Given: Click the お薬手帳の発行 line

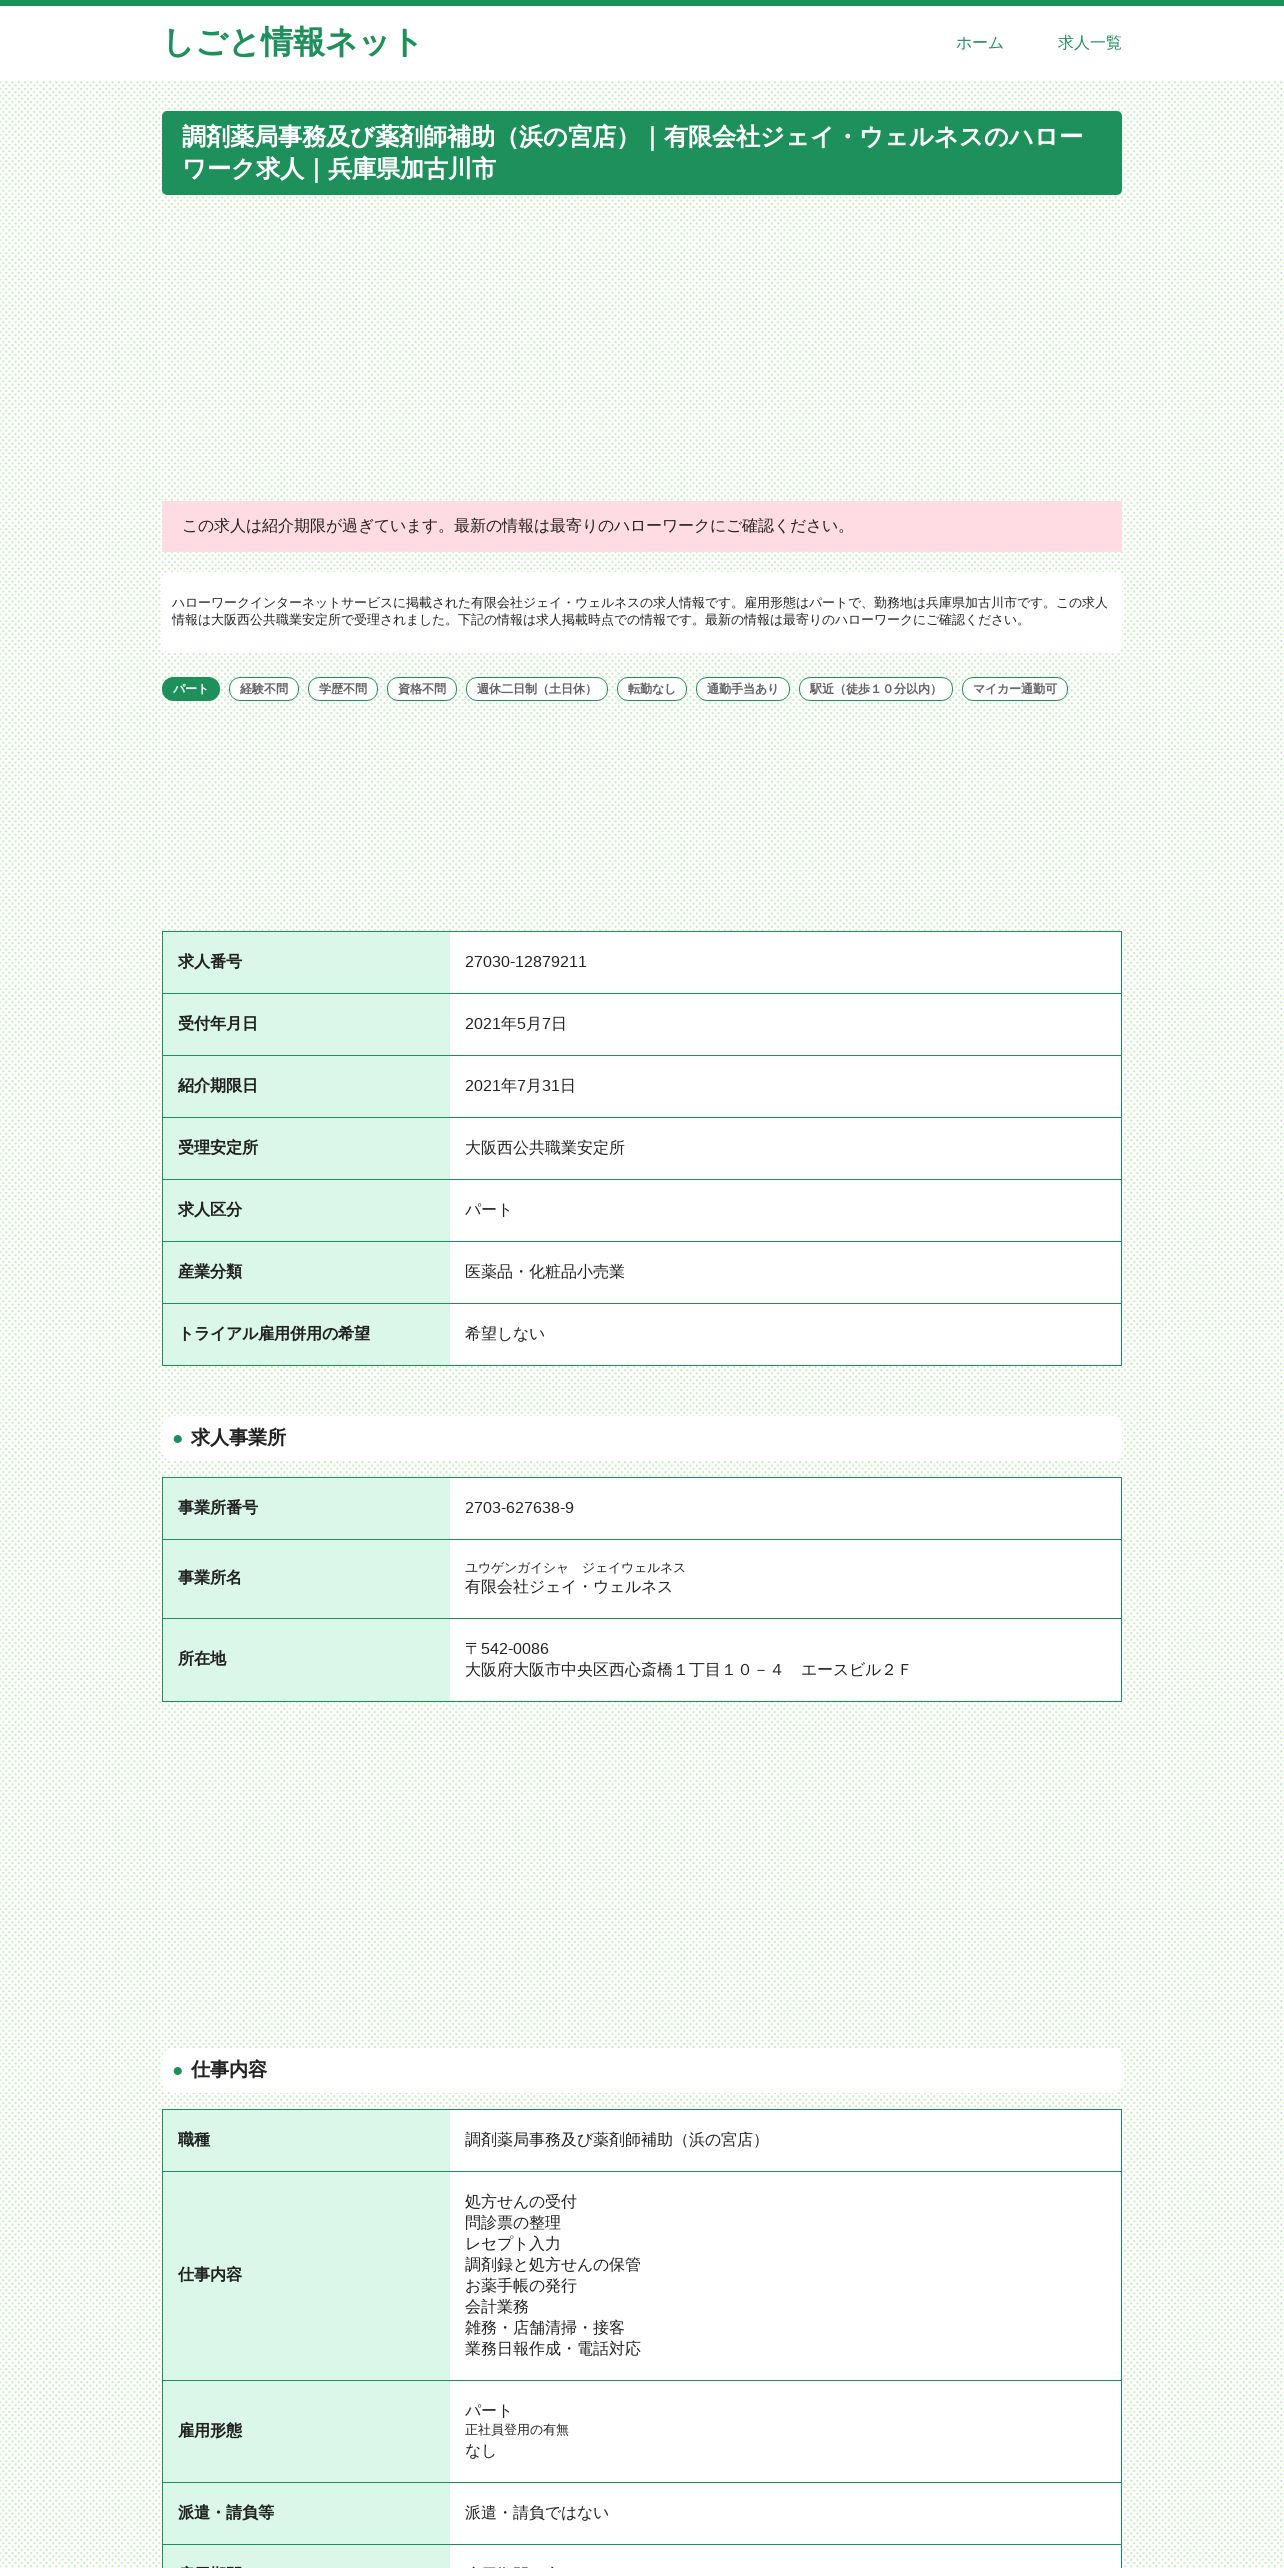Looking at the screenshot, I should 521,2286.
